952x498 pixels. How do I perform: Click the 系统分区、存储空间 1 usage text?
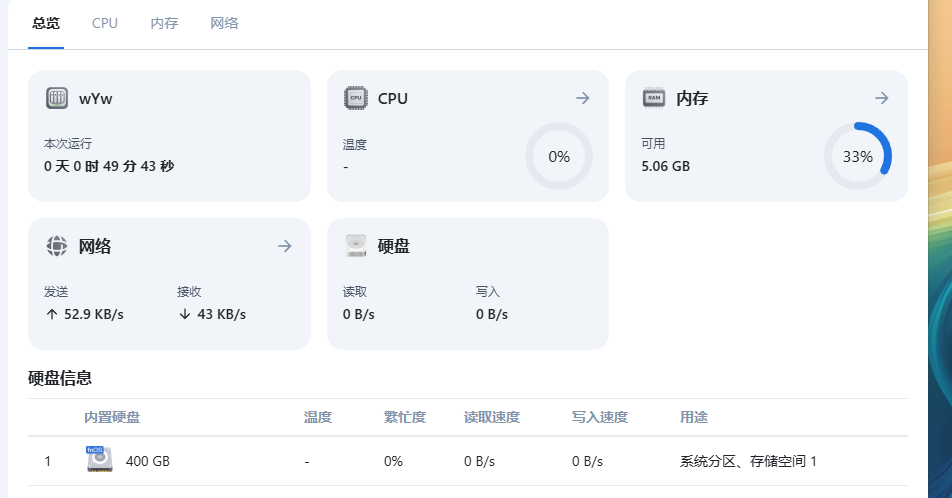[748, 461]
